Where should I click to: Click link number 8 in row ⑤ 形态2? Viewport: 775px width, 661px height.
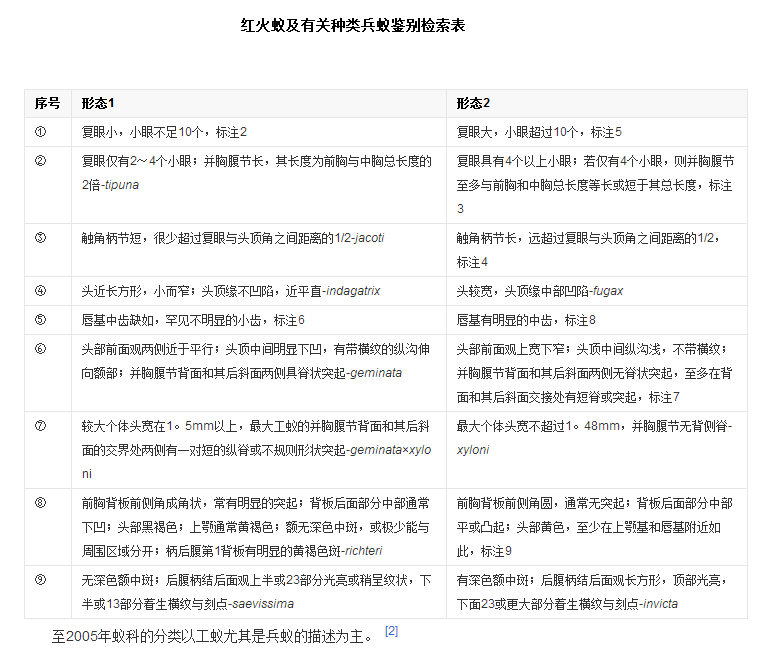(x=592, y=320)
